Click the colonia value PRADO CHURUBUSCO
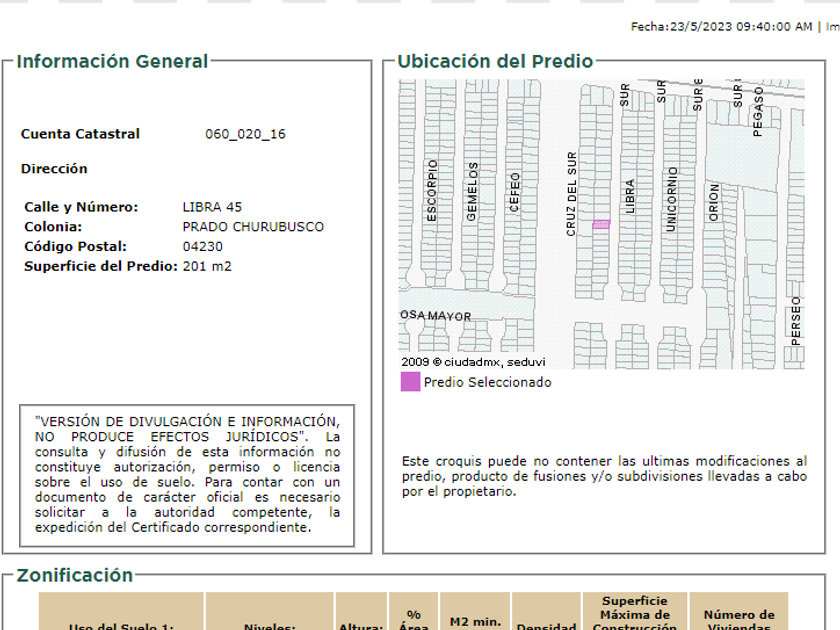This screenshot has height=630, width=840. click(253, 227)
